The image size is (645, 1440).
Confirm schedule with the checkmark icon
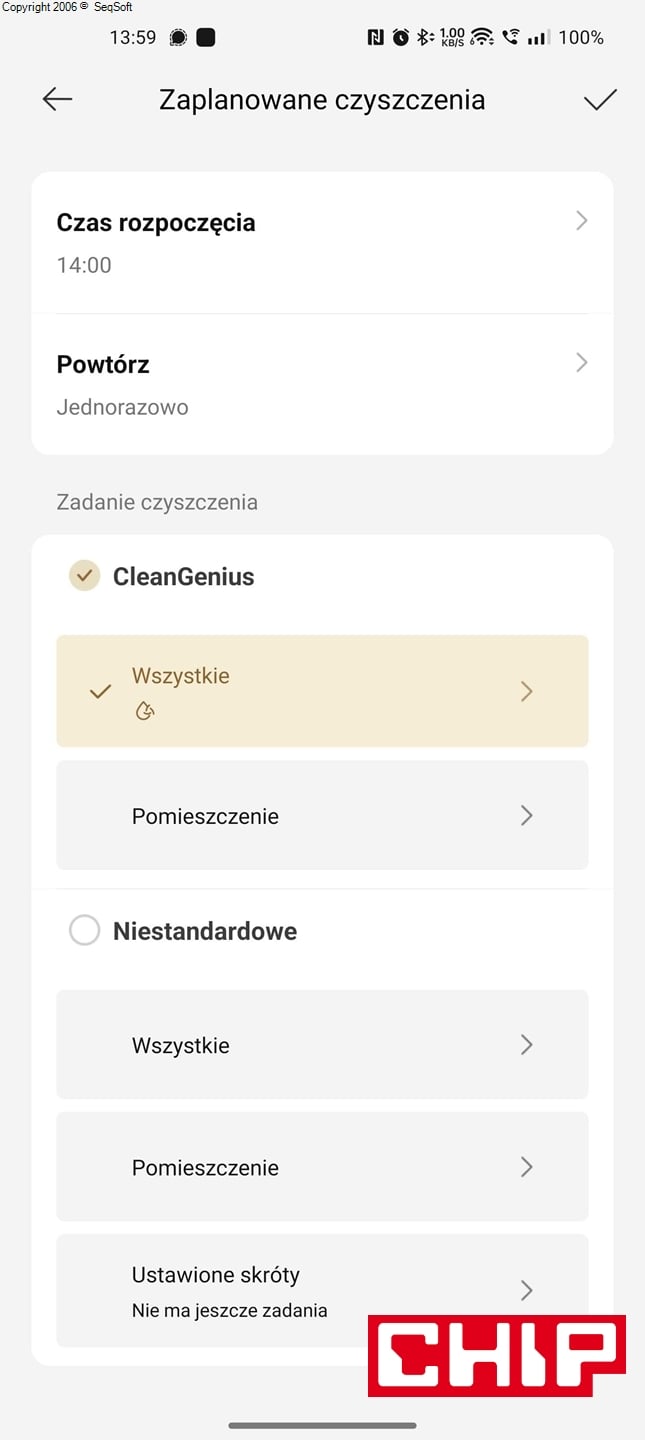pyautogui.click(x=600, y=99)
